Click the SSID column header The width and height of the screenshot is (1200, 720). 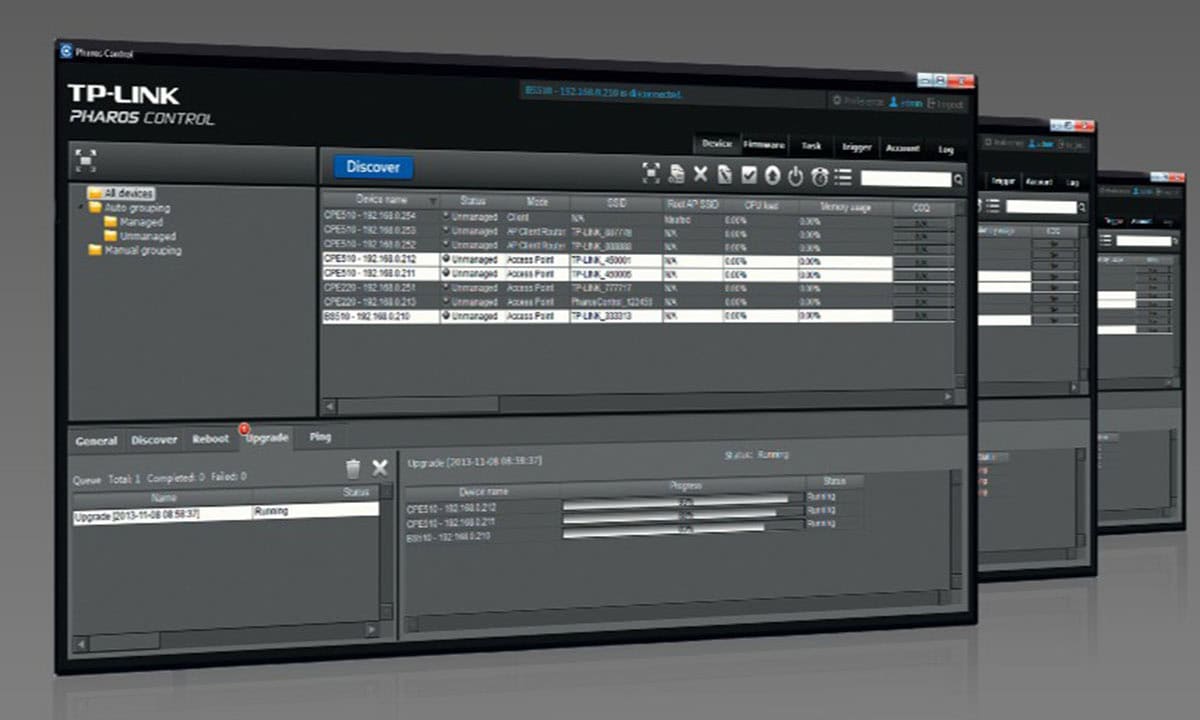coord(616,203)
